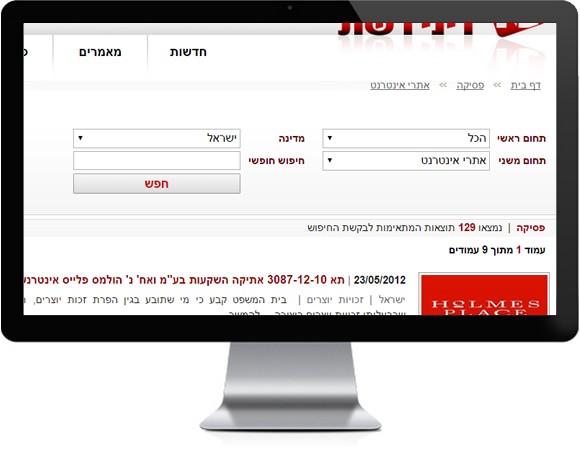580x450 pixels.
Task: Click the דף בית breadcrumb link
Action: [526, 85]
